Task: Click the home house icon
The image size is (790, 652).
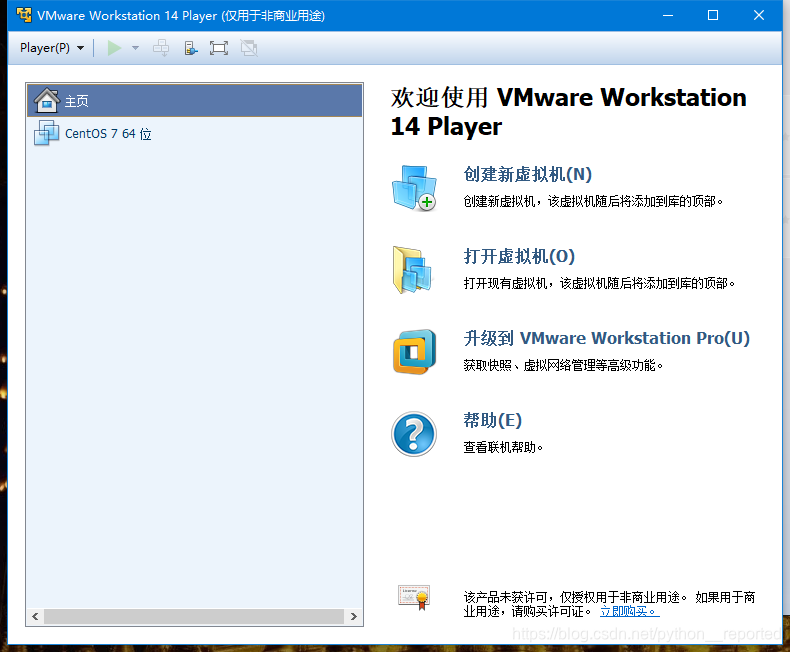Action: click(47, 100)
